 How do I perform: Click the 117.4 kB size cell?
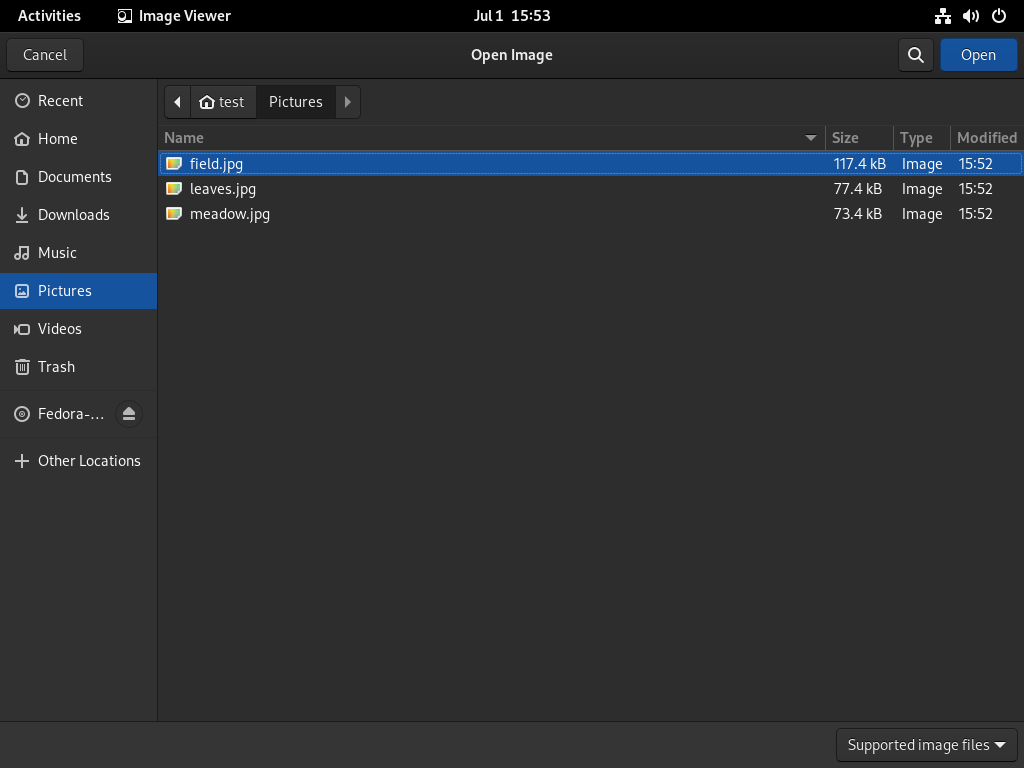coord(859,164)
